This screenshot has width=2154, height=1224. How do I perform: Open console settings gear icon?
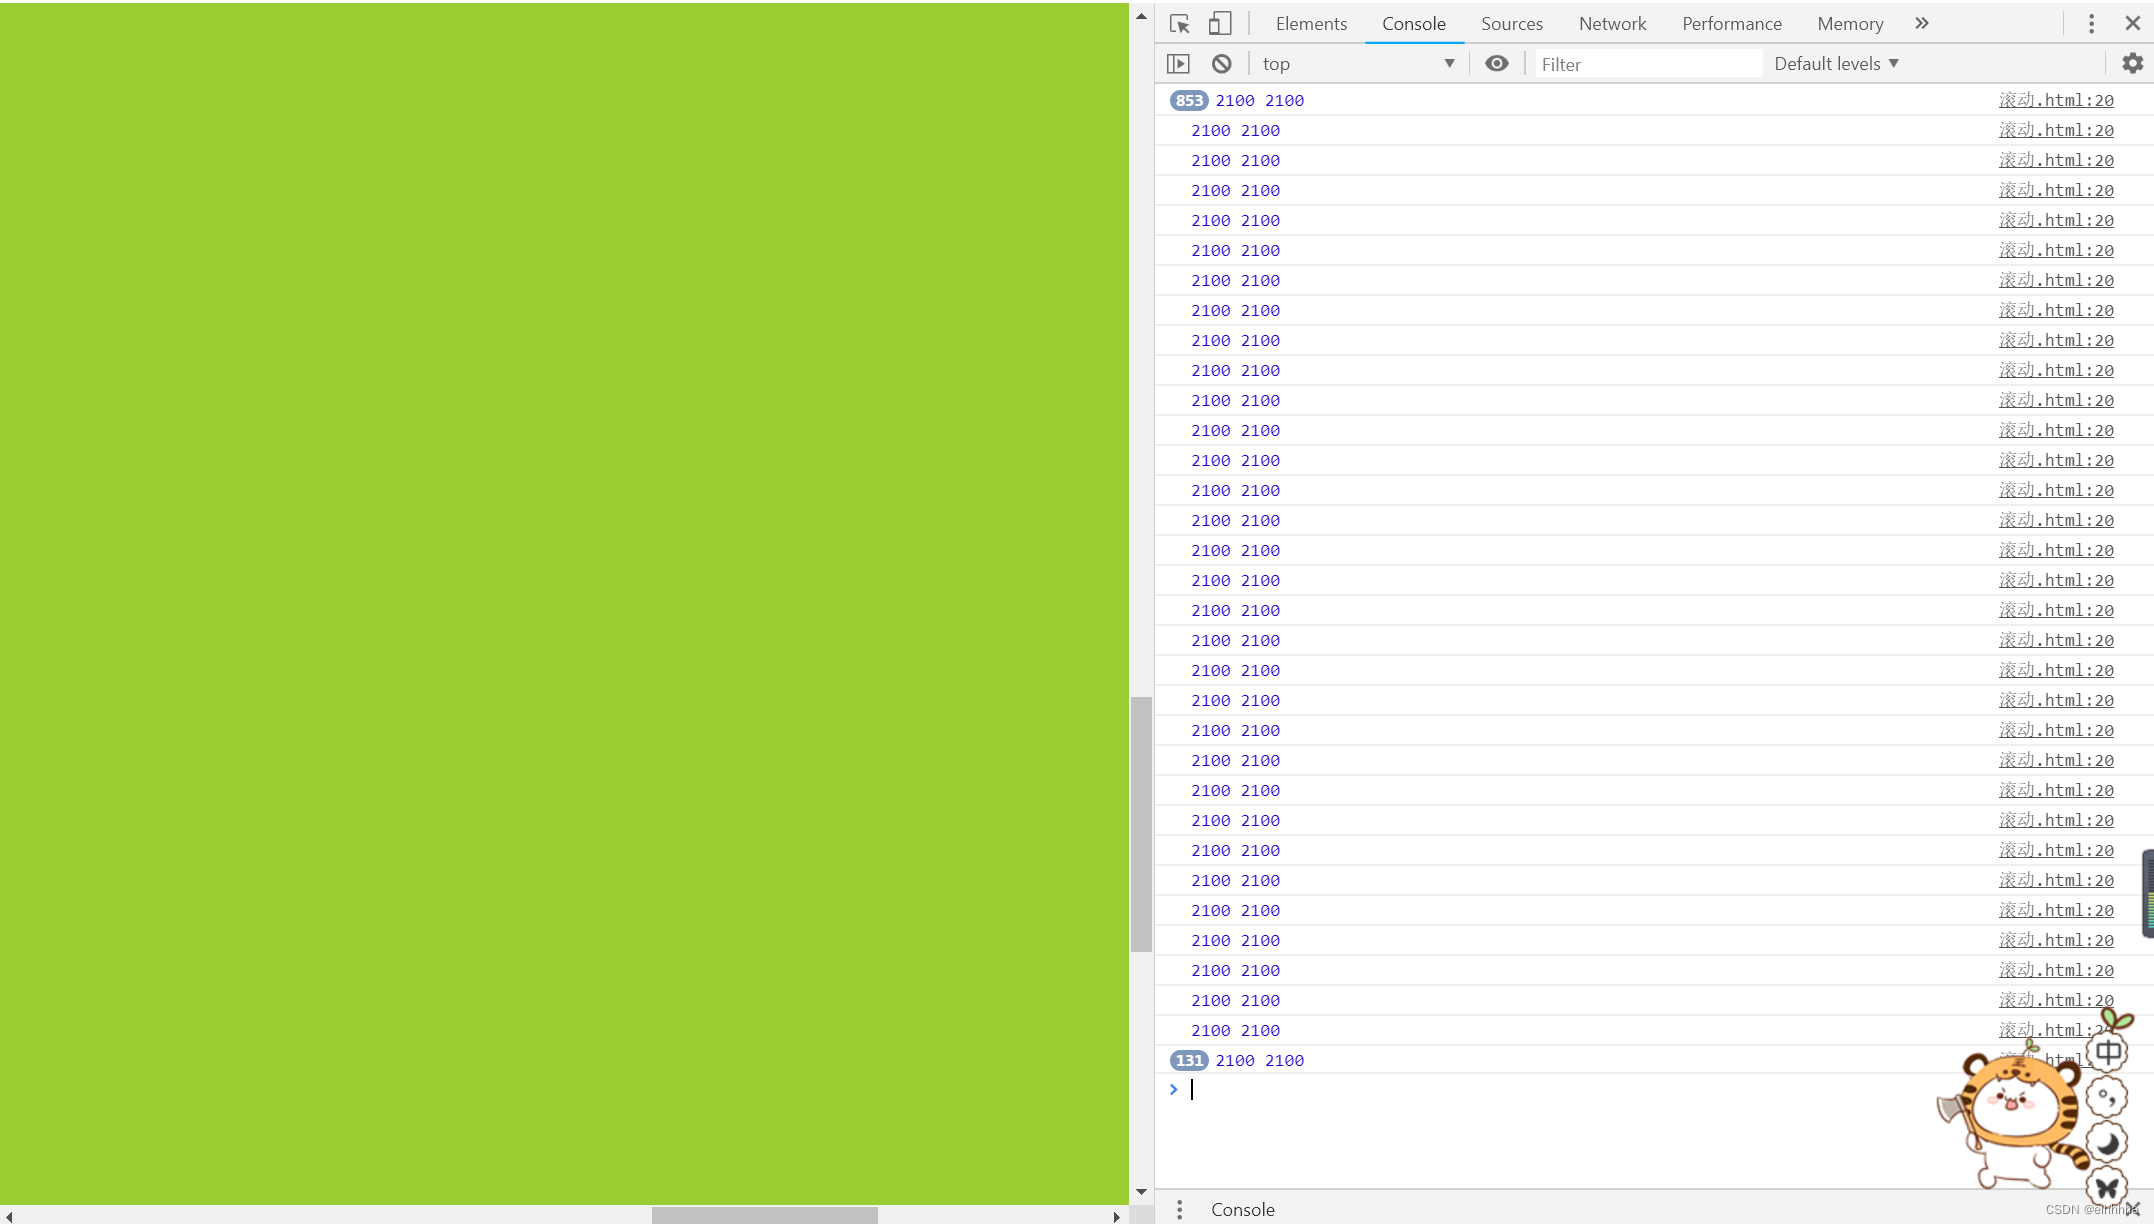coord(2132,64)
